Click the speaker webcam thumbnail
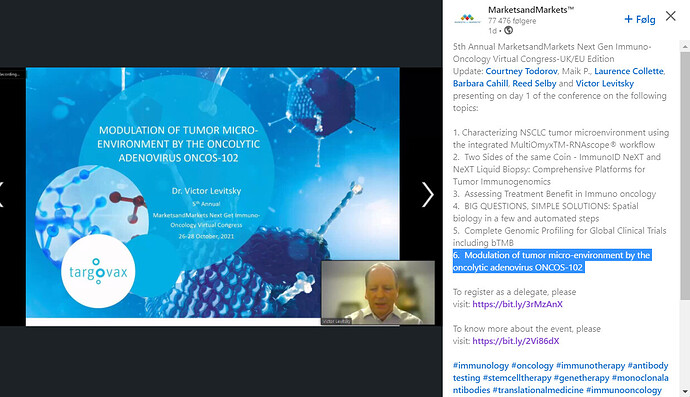The width and height of the screenshot is (690, 397). pyautogui.click(x=378, y=293)
